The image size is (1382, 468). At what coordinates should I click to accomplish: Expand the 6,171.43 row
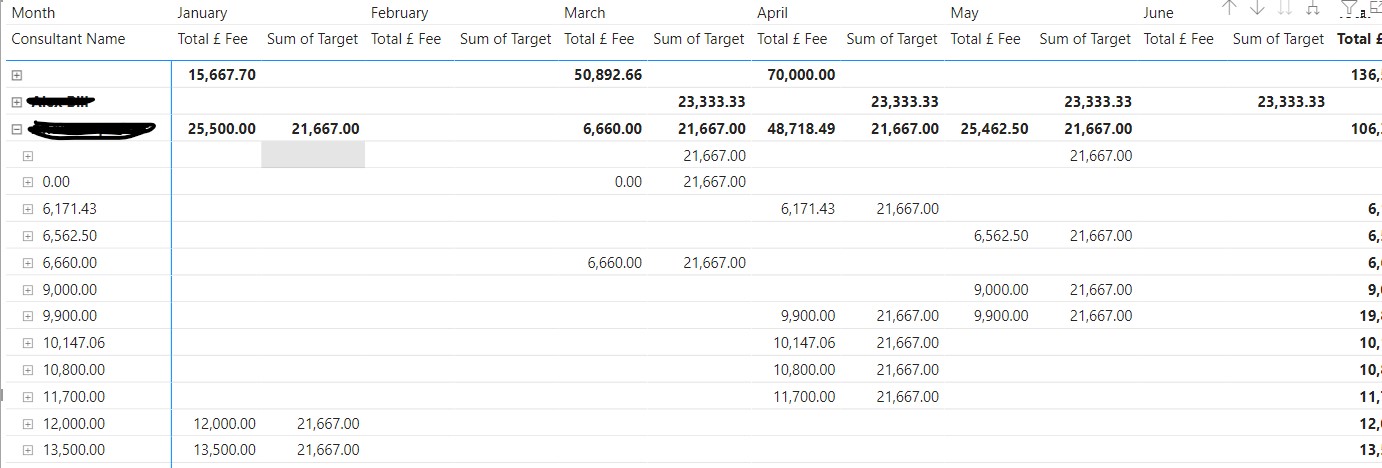(x=28, y=209)
